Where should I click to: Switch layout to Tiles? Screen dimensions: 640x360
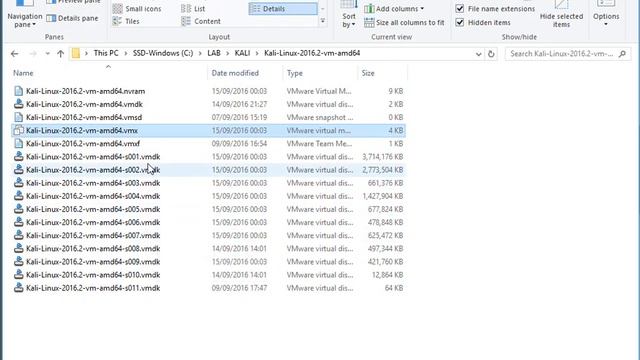point(126,21)
